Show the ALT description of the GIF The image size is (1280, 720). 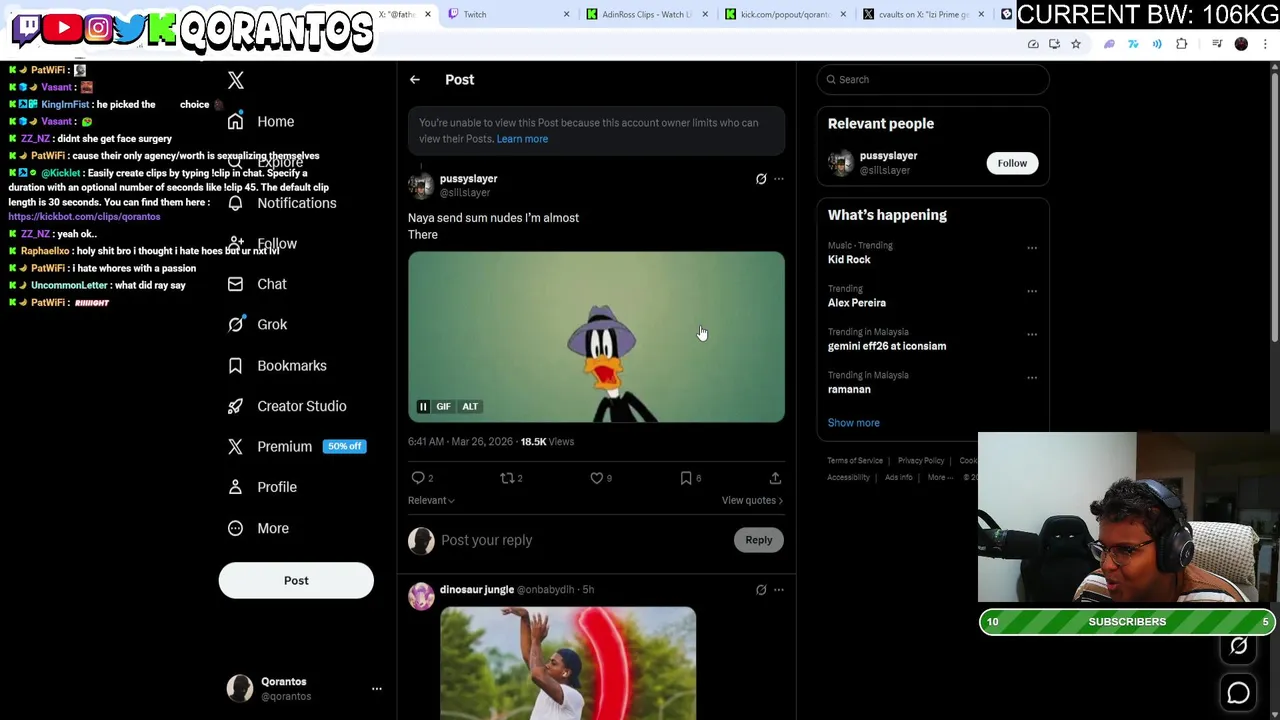(x=470, y=406)
